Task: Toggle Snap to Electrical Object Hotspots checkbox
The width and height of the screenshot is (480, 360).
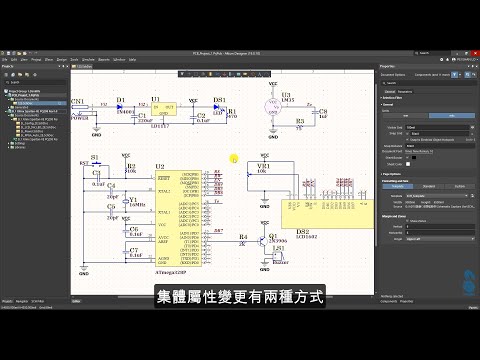Action: (x=407, y=139)
